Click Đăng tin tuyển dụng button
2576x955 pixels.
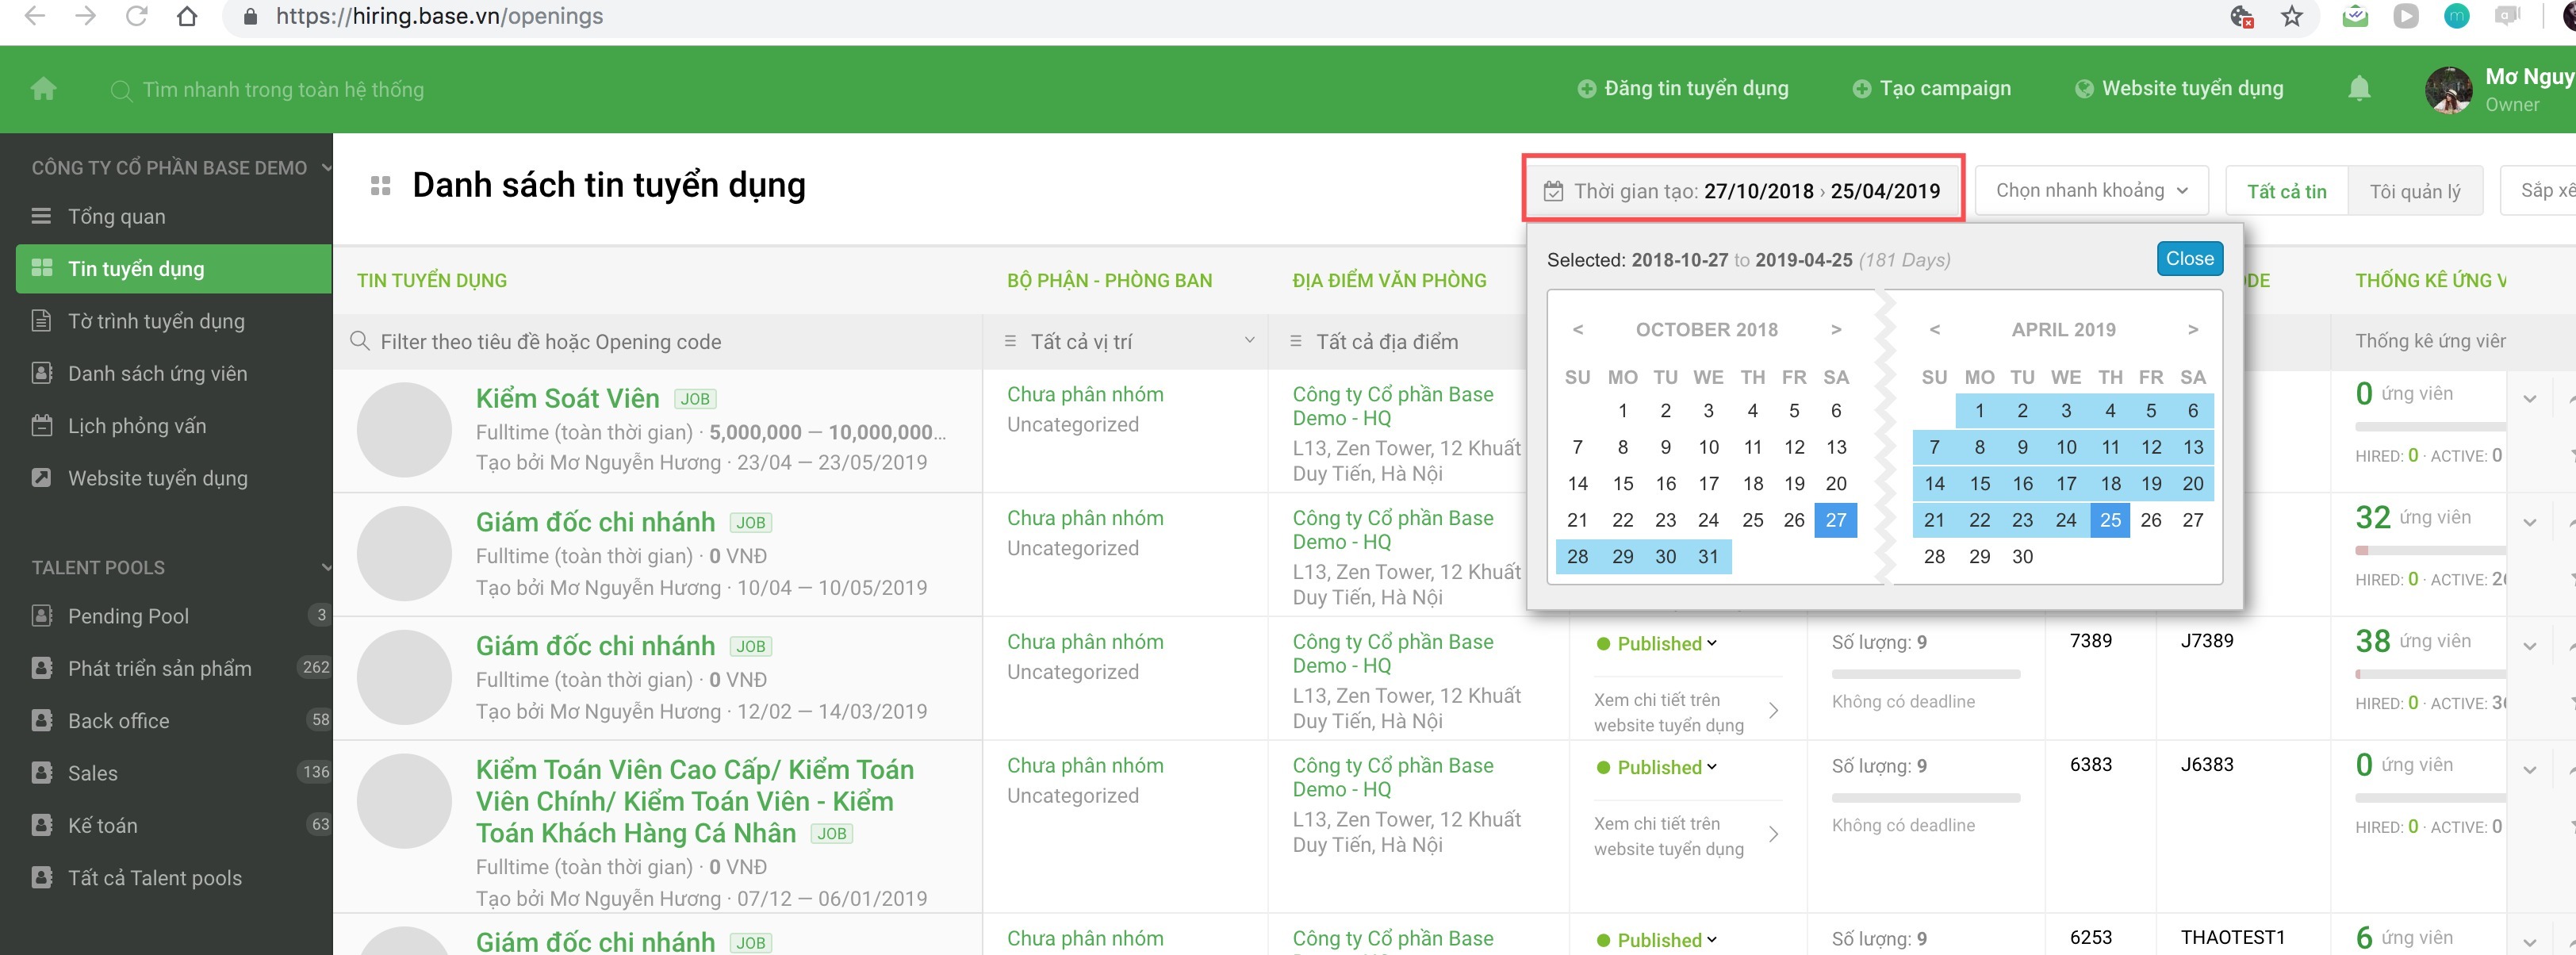coord(1683,89)
